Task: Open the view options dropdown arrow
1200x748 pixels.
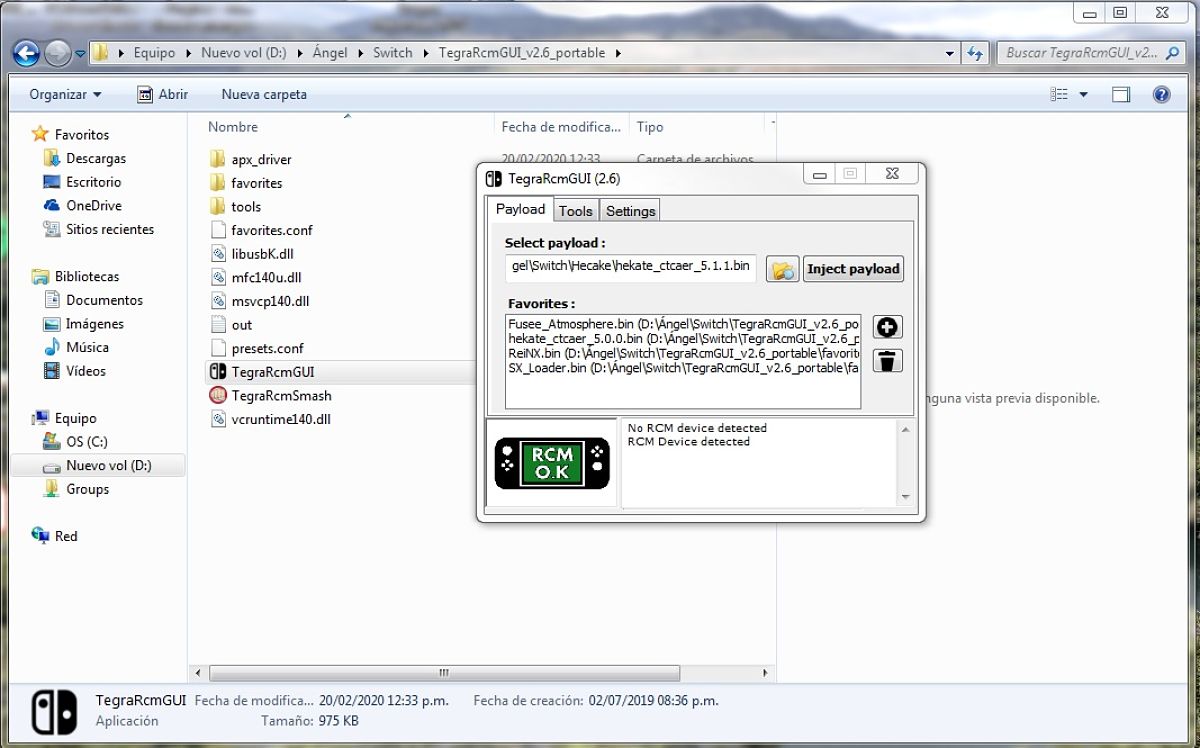Action: click(x=1083, y=94)
